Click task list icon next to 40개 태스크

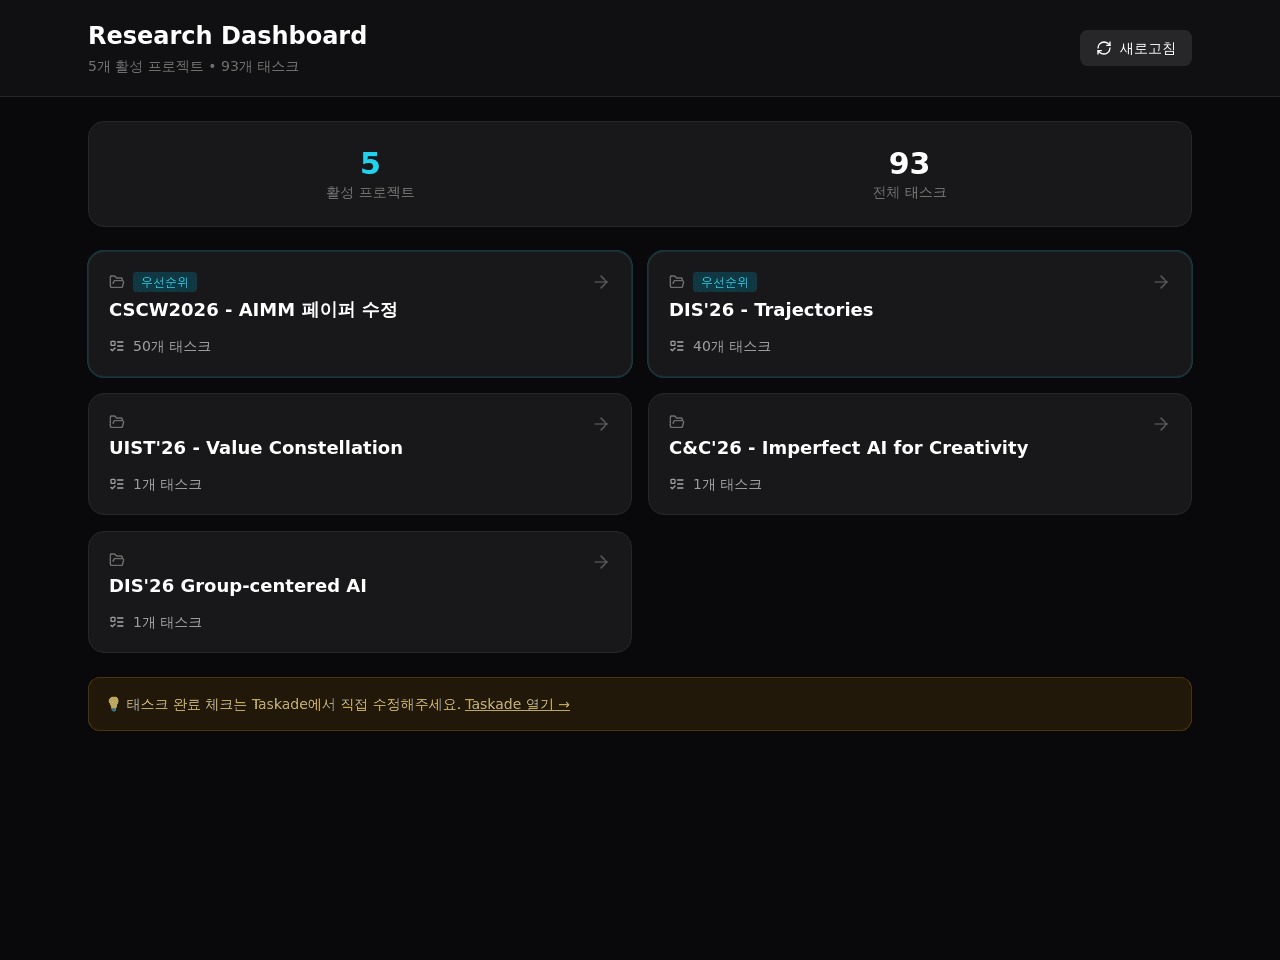point(677,346)
